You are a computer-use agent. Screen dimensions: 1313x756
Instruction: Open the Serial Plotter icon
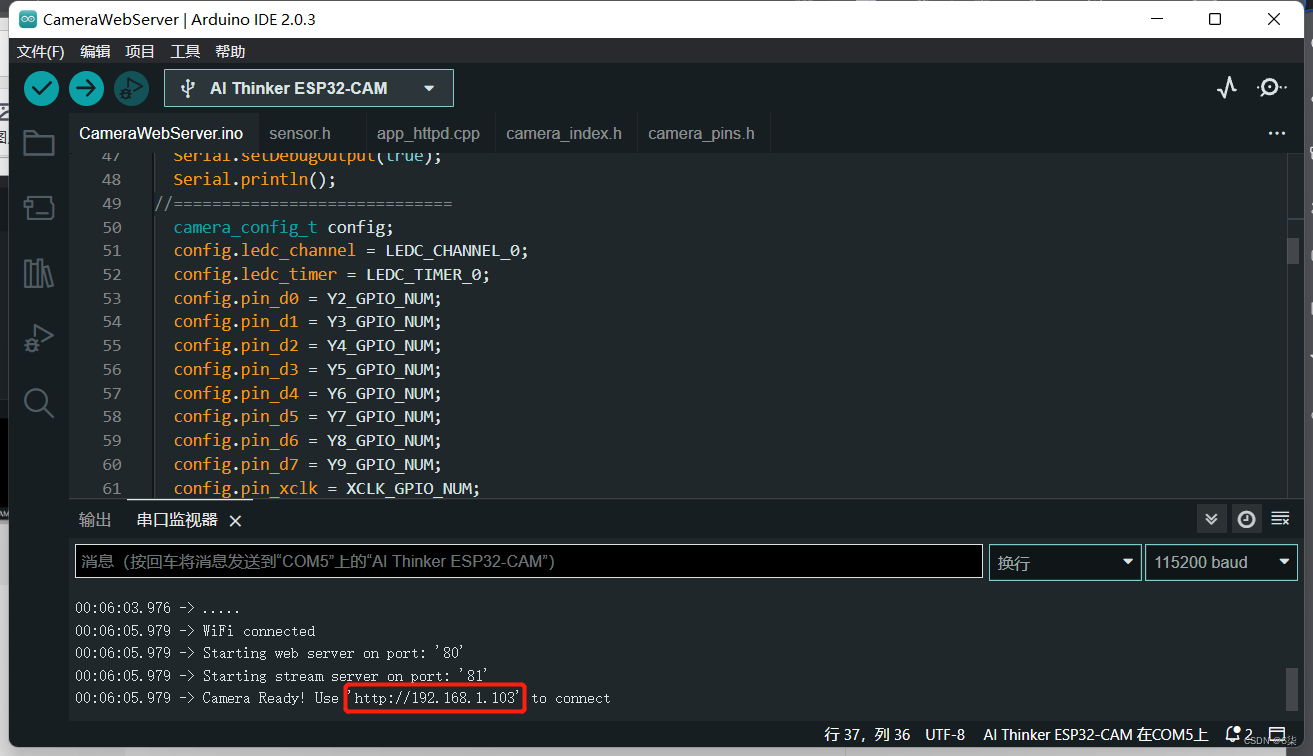1227,88
